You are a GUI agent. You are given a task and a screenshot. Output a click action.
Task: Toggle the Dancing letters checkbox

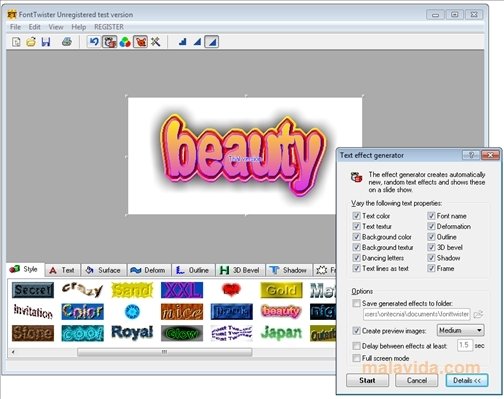pyautogui.click(x=356, y=258)
